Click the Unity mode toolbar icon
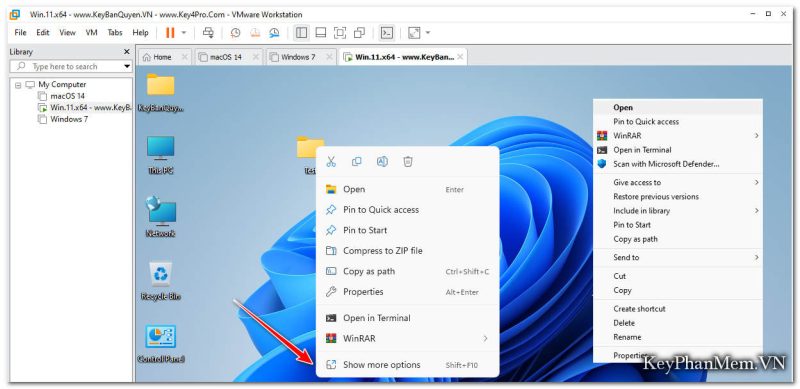 tap(359, 33)
